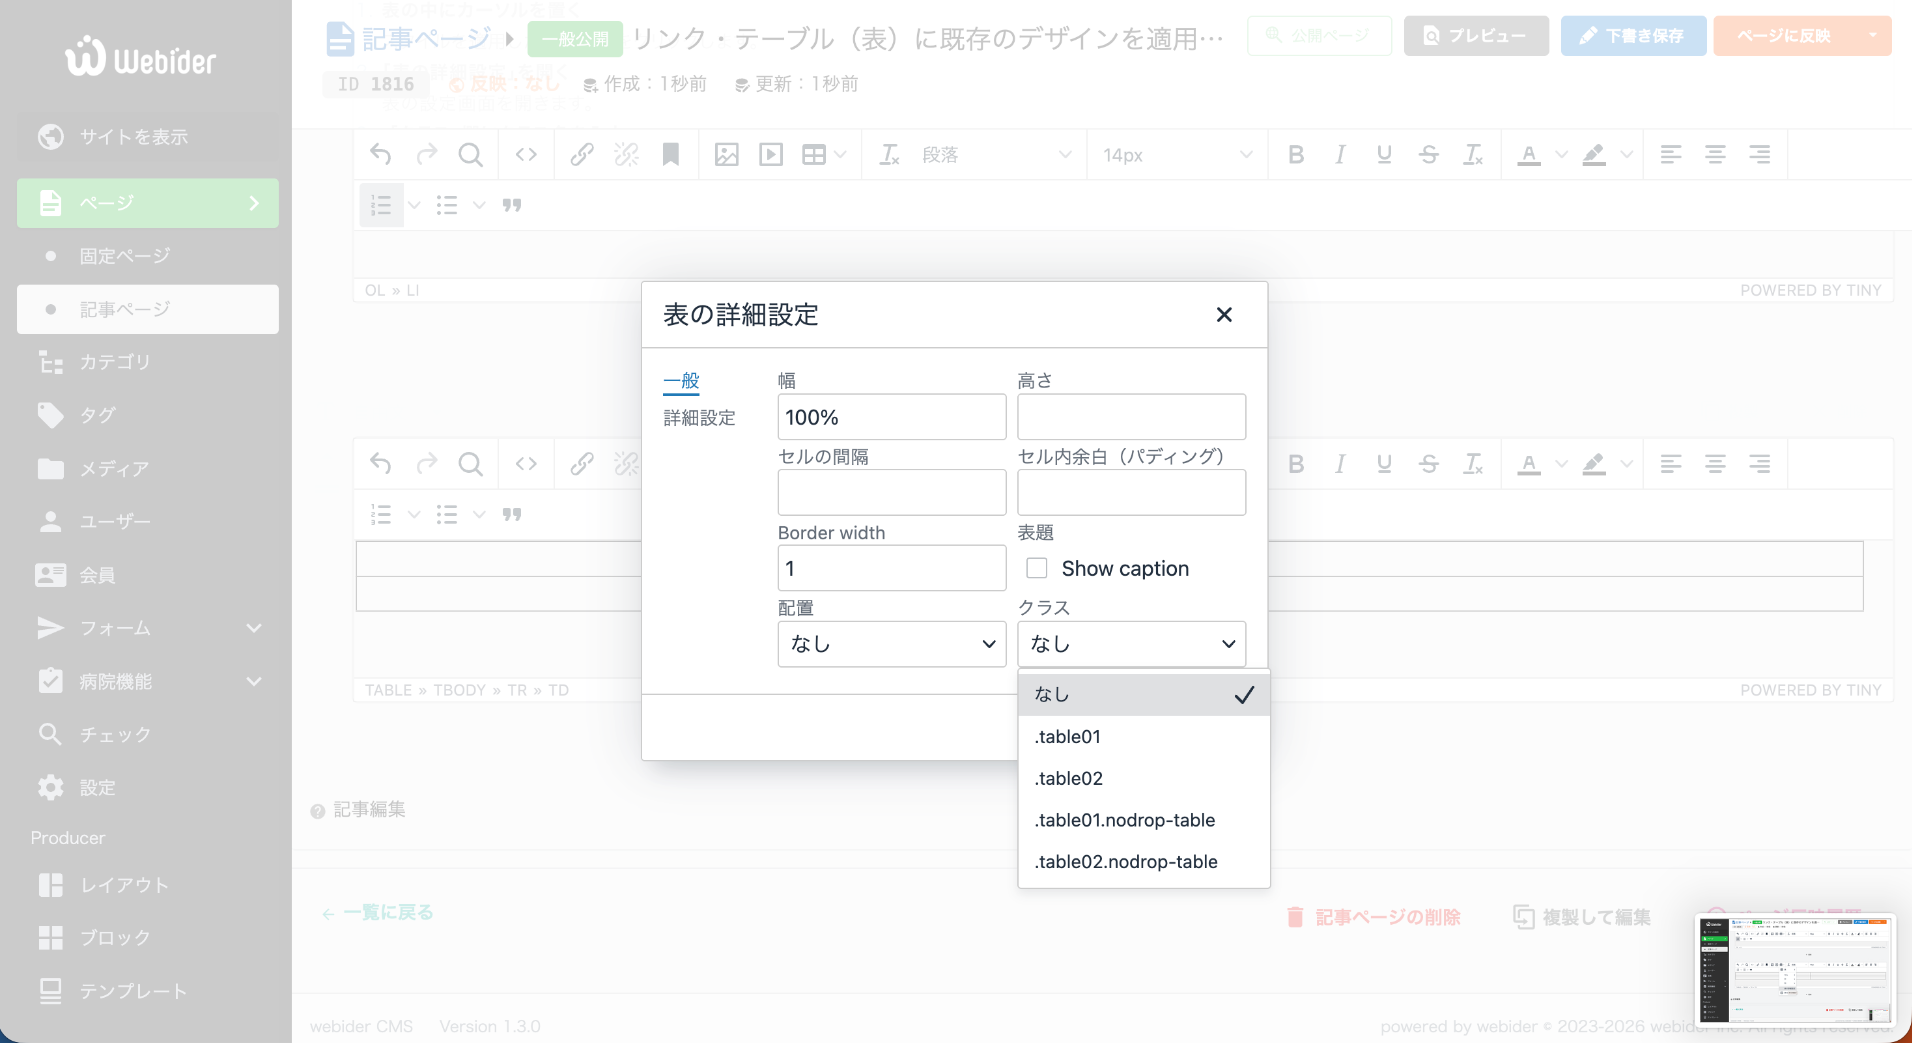
Task: Open the 配置 alignment dropdown
Action: [891, 644]
